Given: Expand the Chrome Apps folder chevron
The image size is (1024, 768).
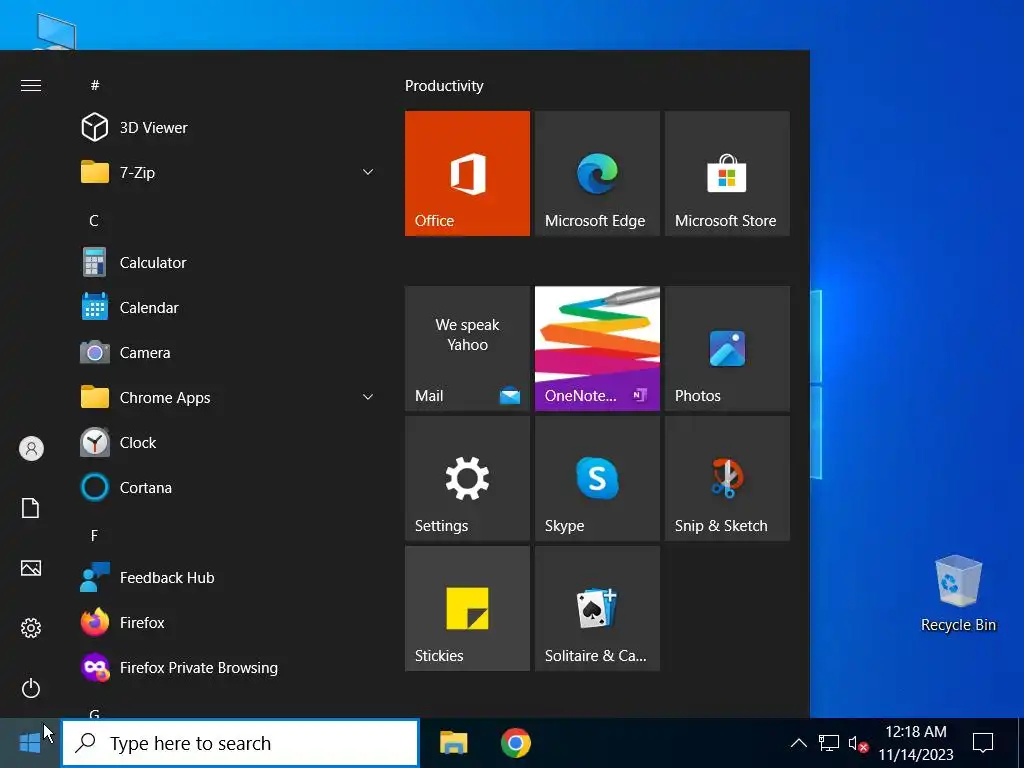Looking at the screenshot, I should click(x=368, y=397).
